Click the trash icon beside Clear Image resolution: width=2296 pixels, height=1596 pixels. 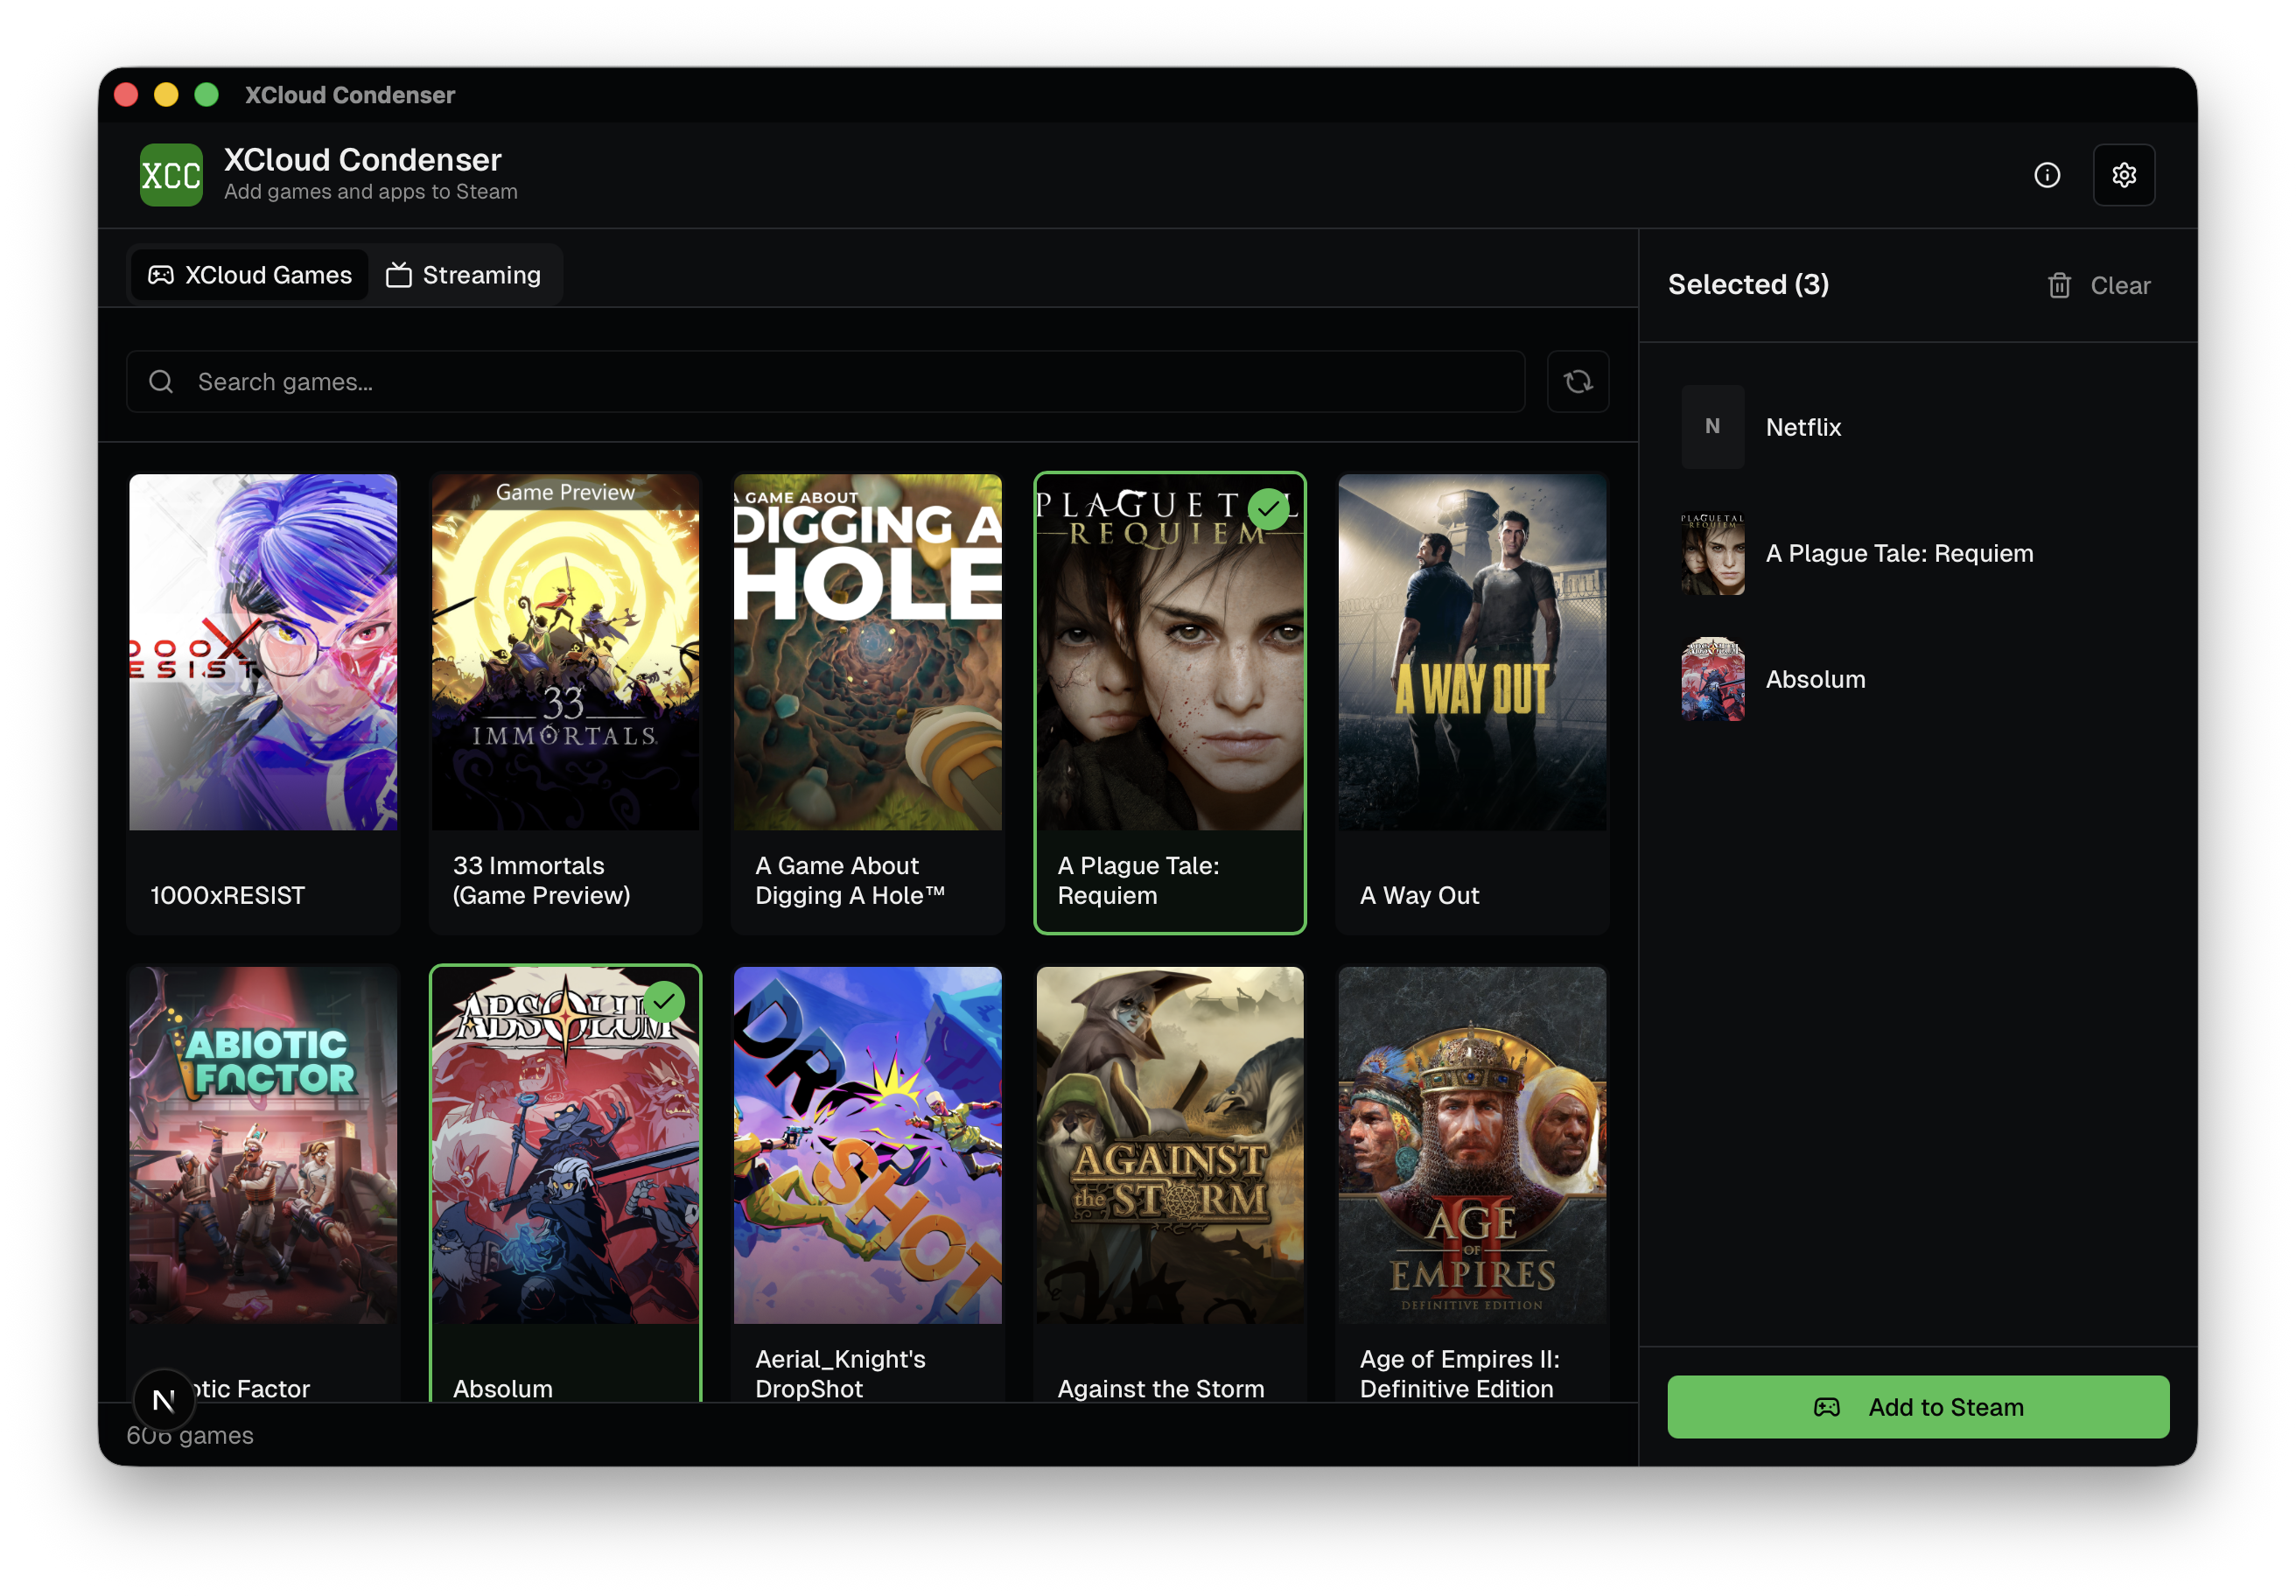(x=2058, y=286)
